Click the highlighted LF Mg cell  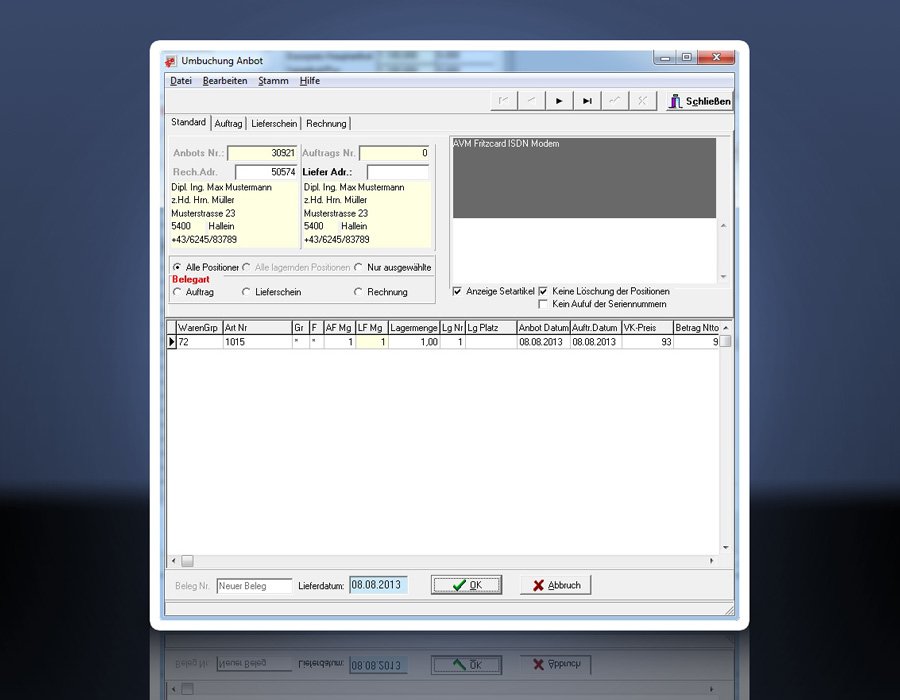[x=372, y=342]
